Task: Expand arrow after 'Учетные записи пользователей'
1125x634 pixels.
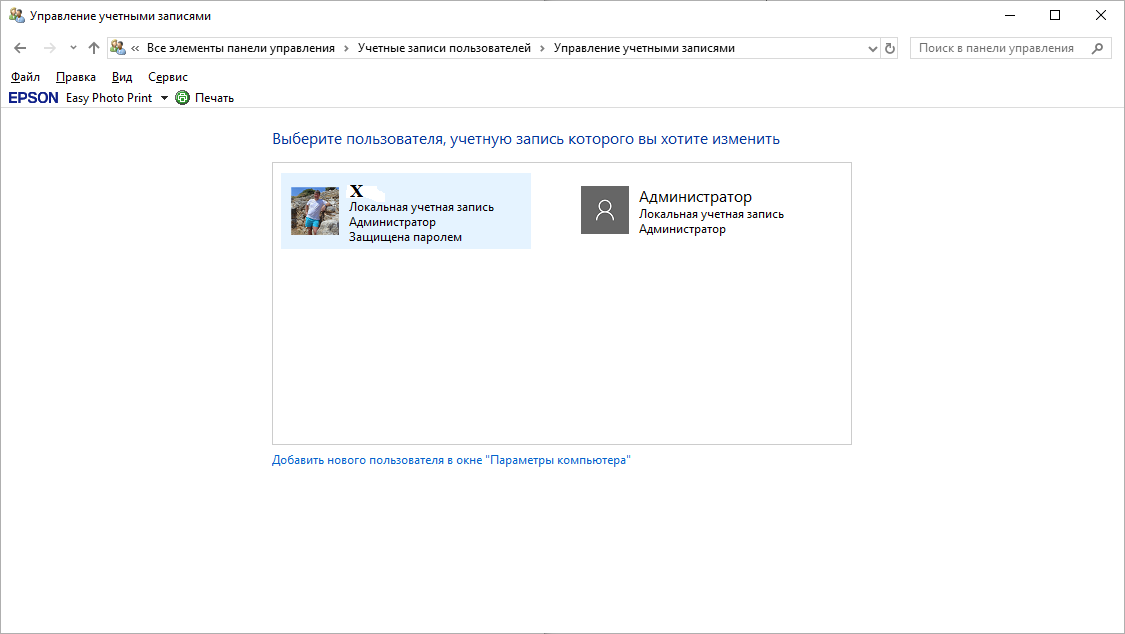Action: [542, 48]
